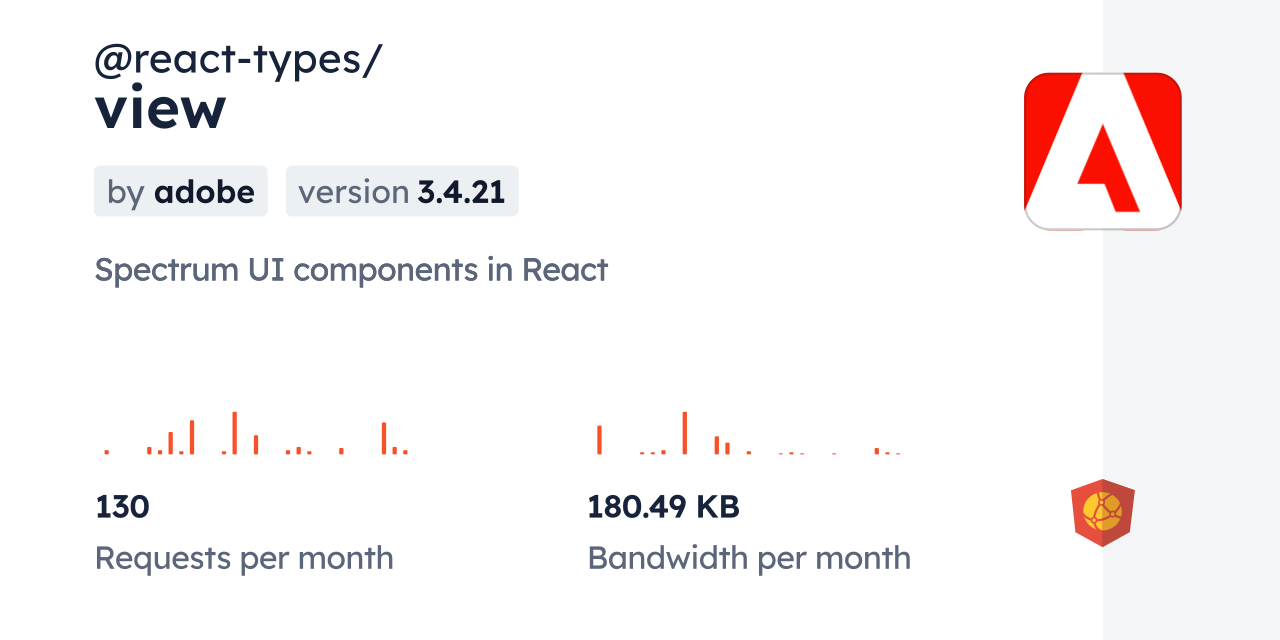This screenshot has width=1280, height=640.
Task: Click the gray strip on the right edge
Action: (1191, 320)
